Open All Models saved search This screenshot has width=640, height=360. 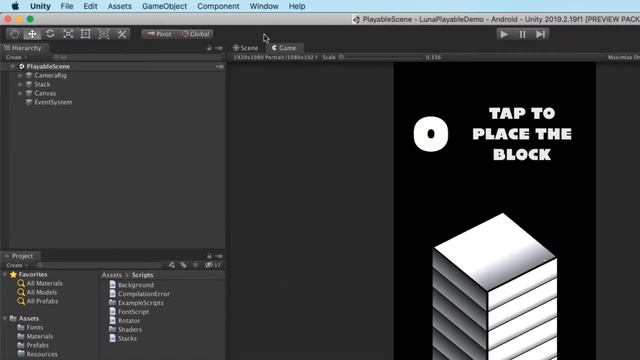click(37, 293)
